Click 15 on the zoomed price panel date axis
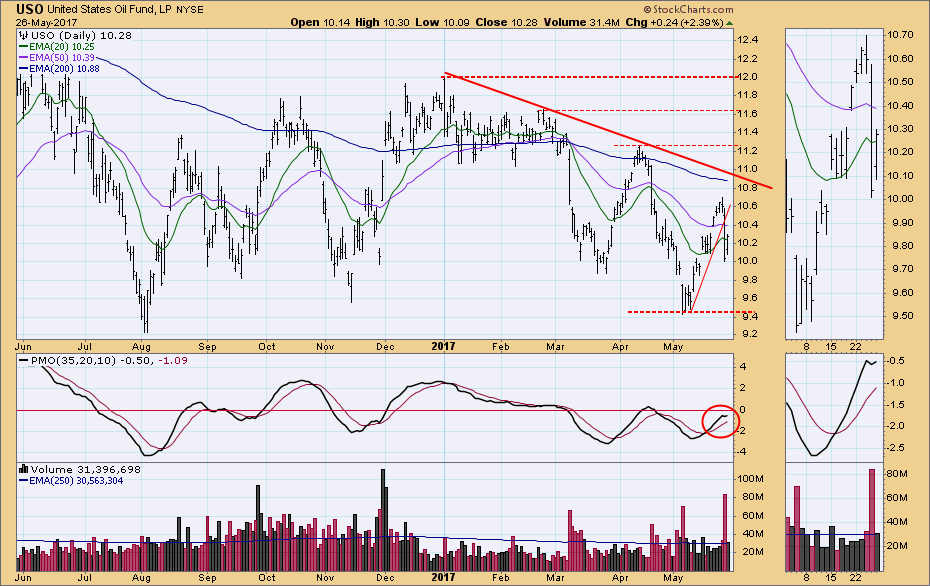This screenshot has height=586, width=930. pyautogui.click(x=831, y=346)
